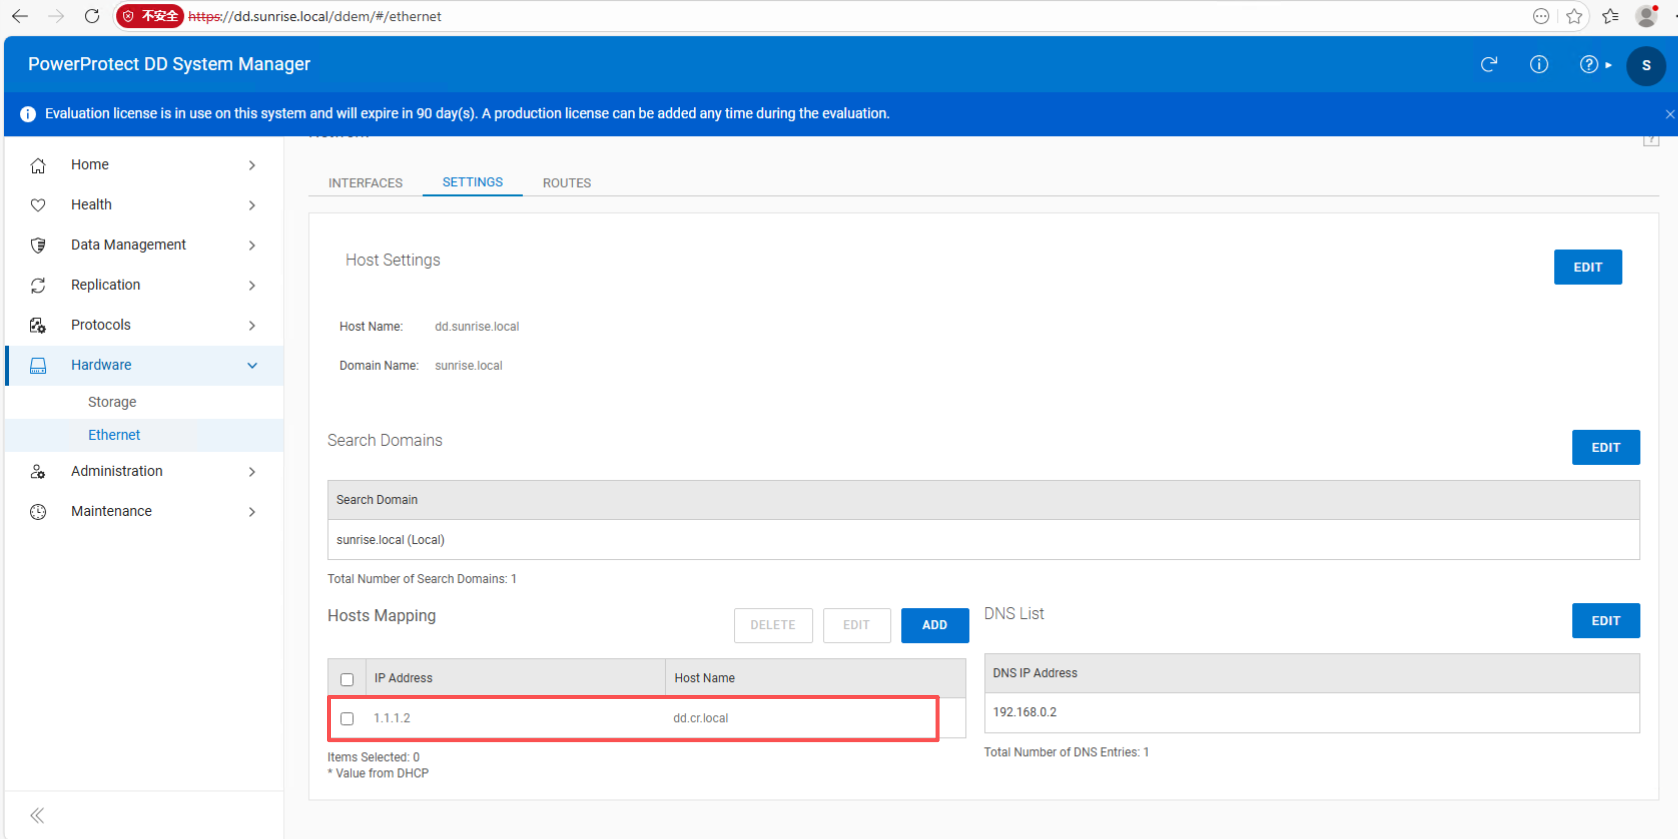
Task: Expand the Replication chevron
Action: [252, 285]
